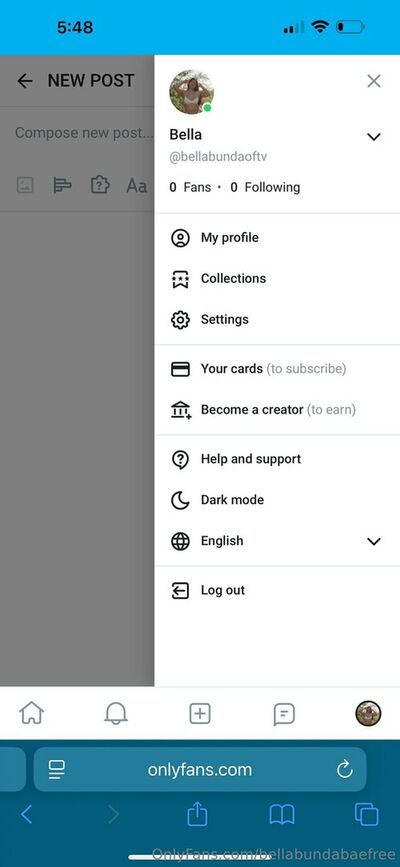Open My profile

click(277, 238)
